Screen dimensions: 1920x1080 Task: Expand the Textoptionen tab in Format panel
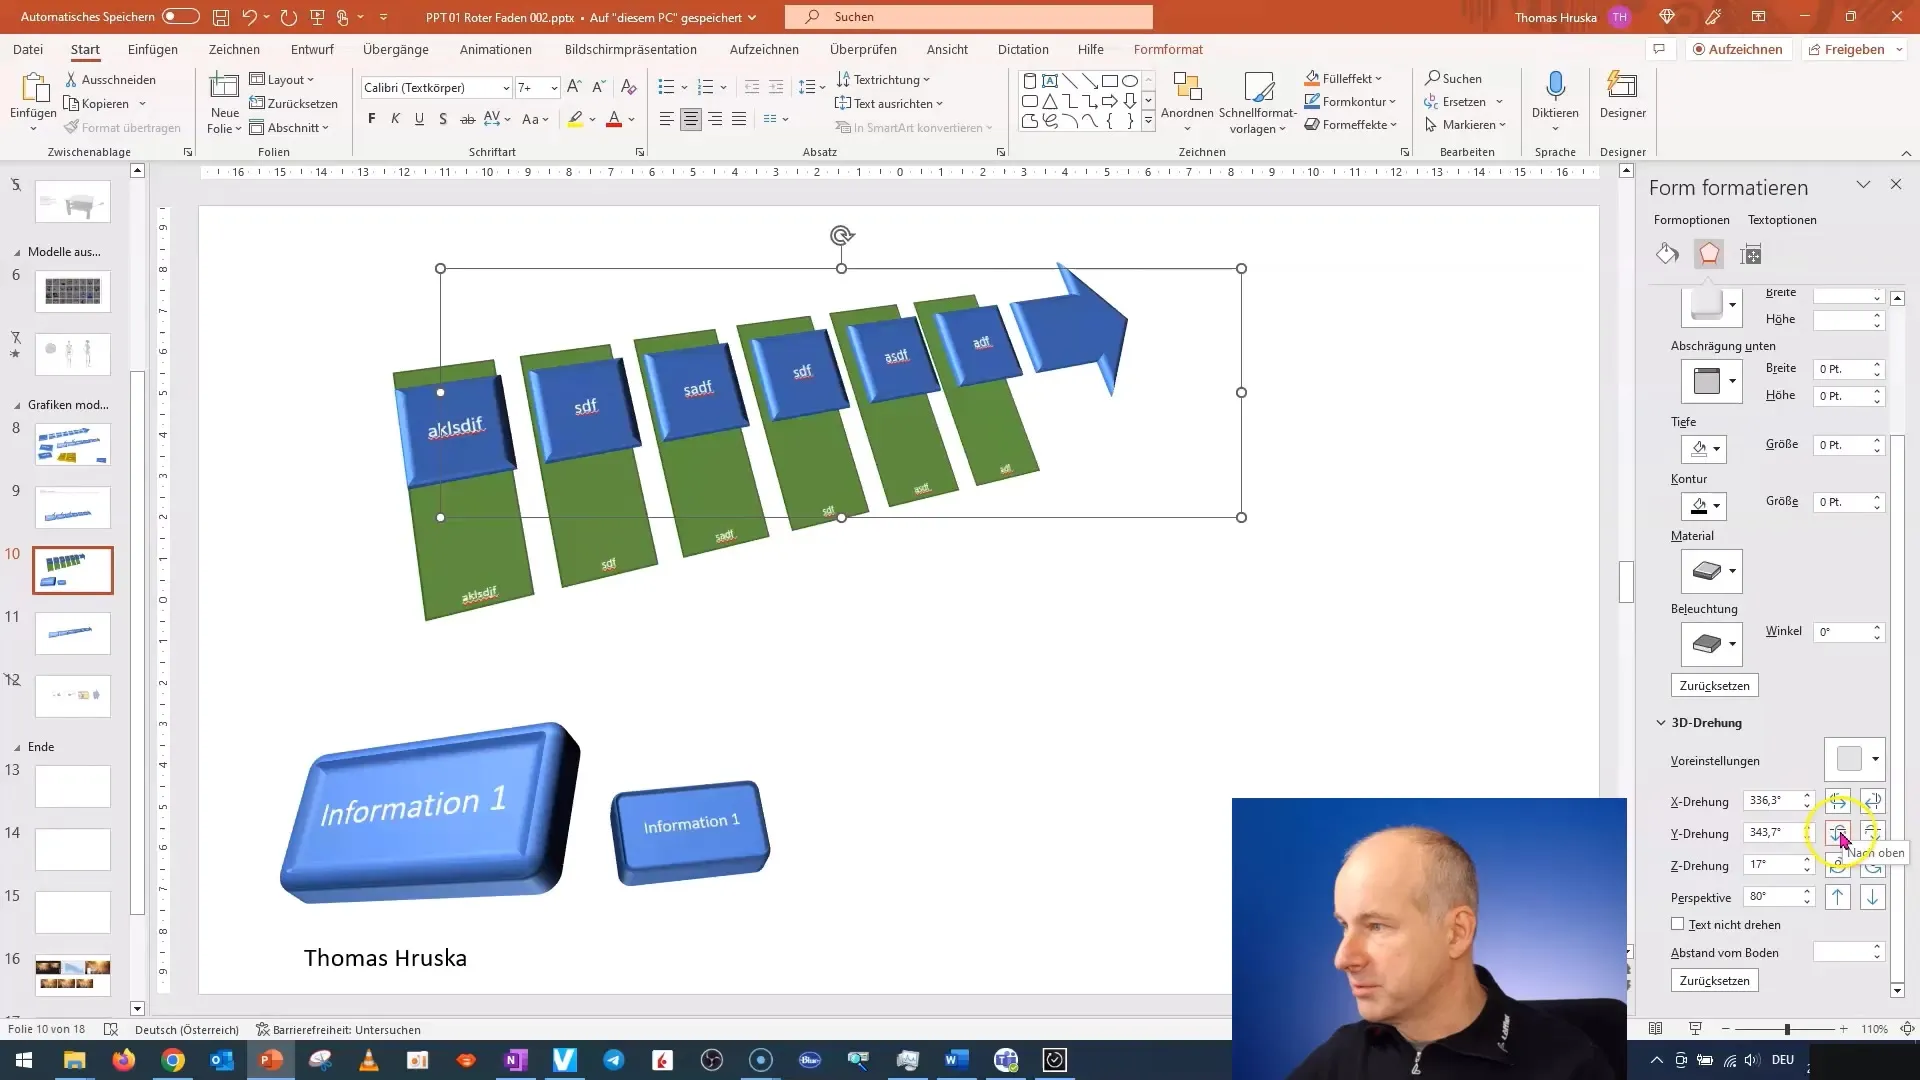[x=1784, y=219]
